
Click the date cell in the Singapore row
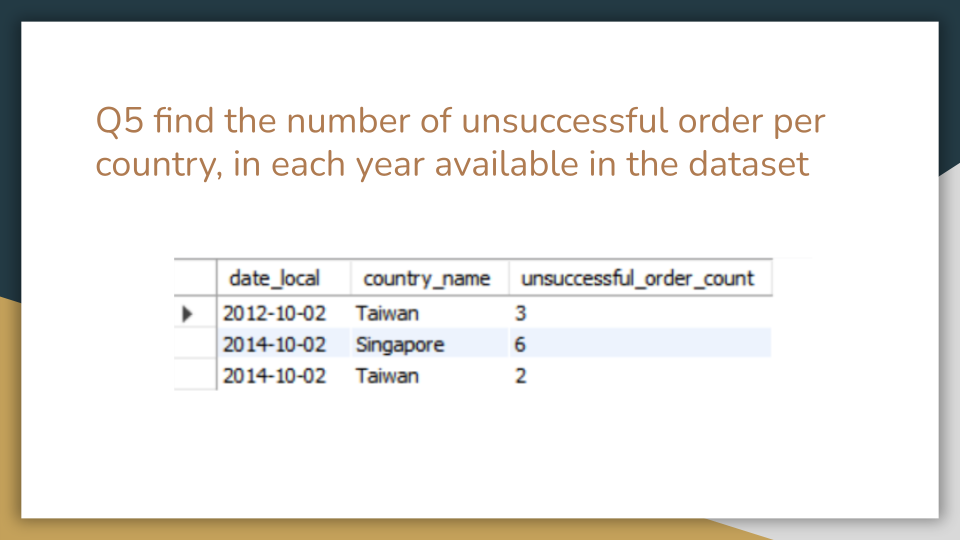coord(284,345)
